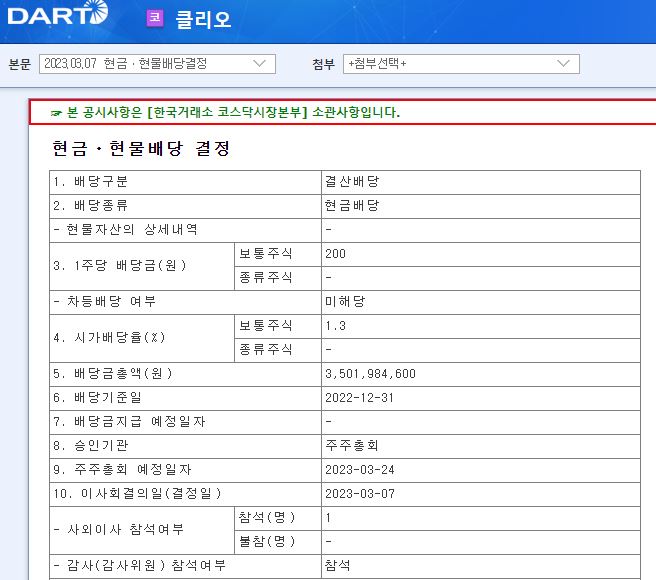Click the row label 9. 주주총회 예정일자
656x580 pixels.
pos(123,470)
